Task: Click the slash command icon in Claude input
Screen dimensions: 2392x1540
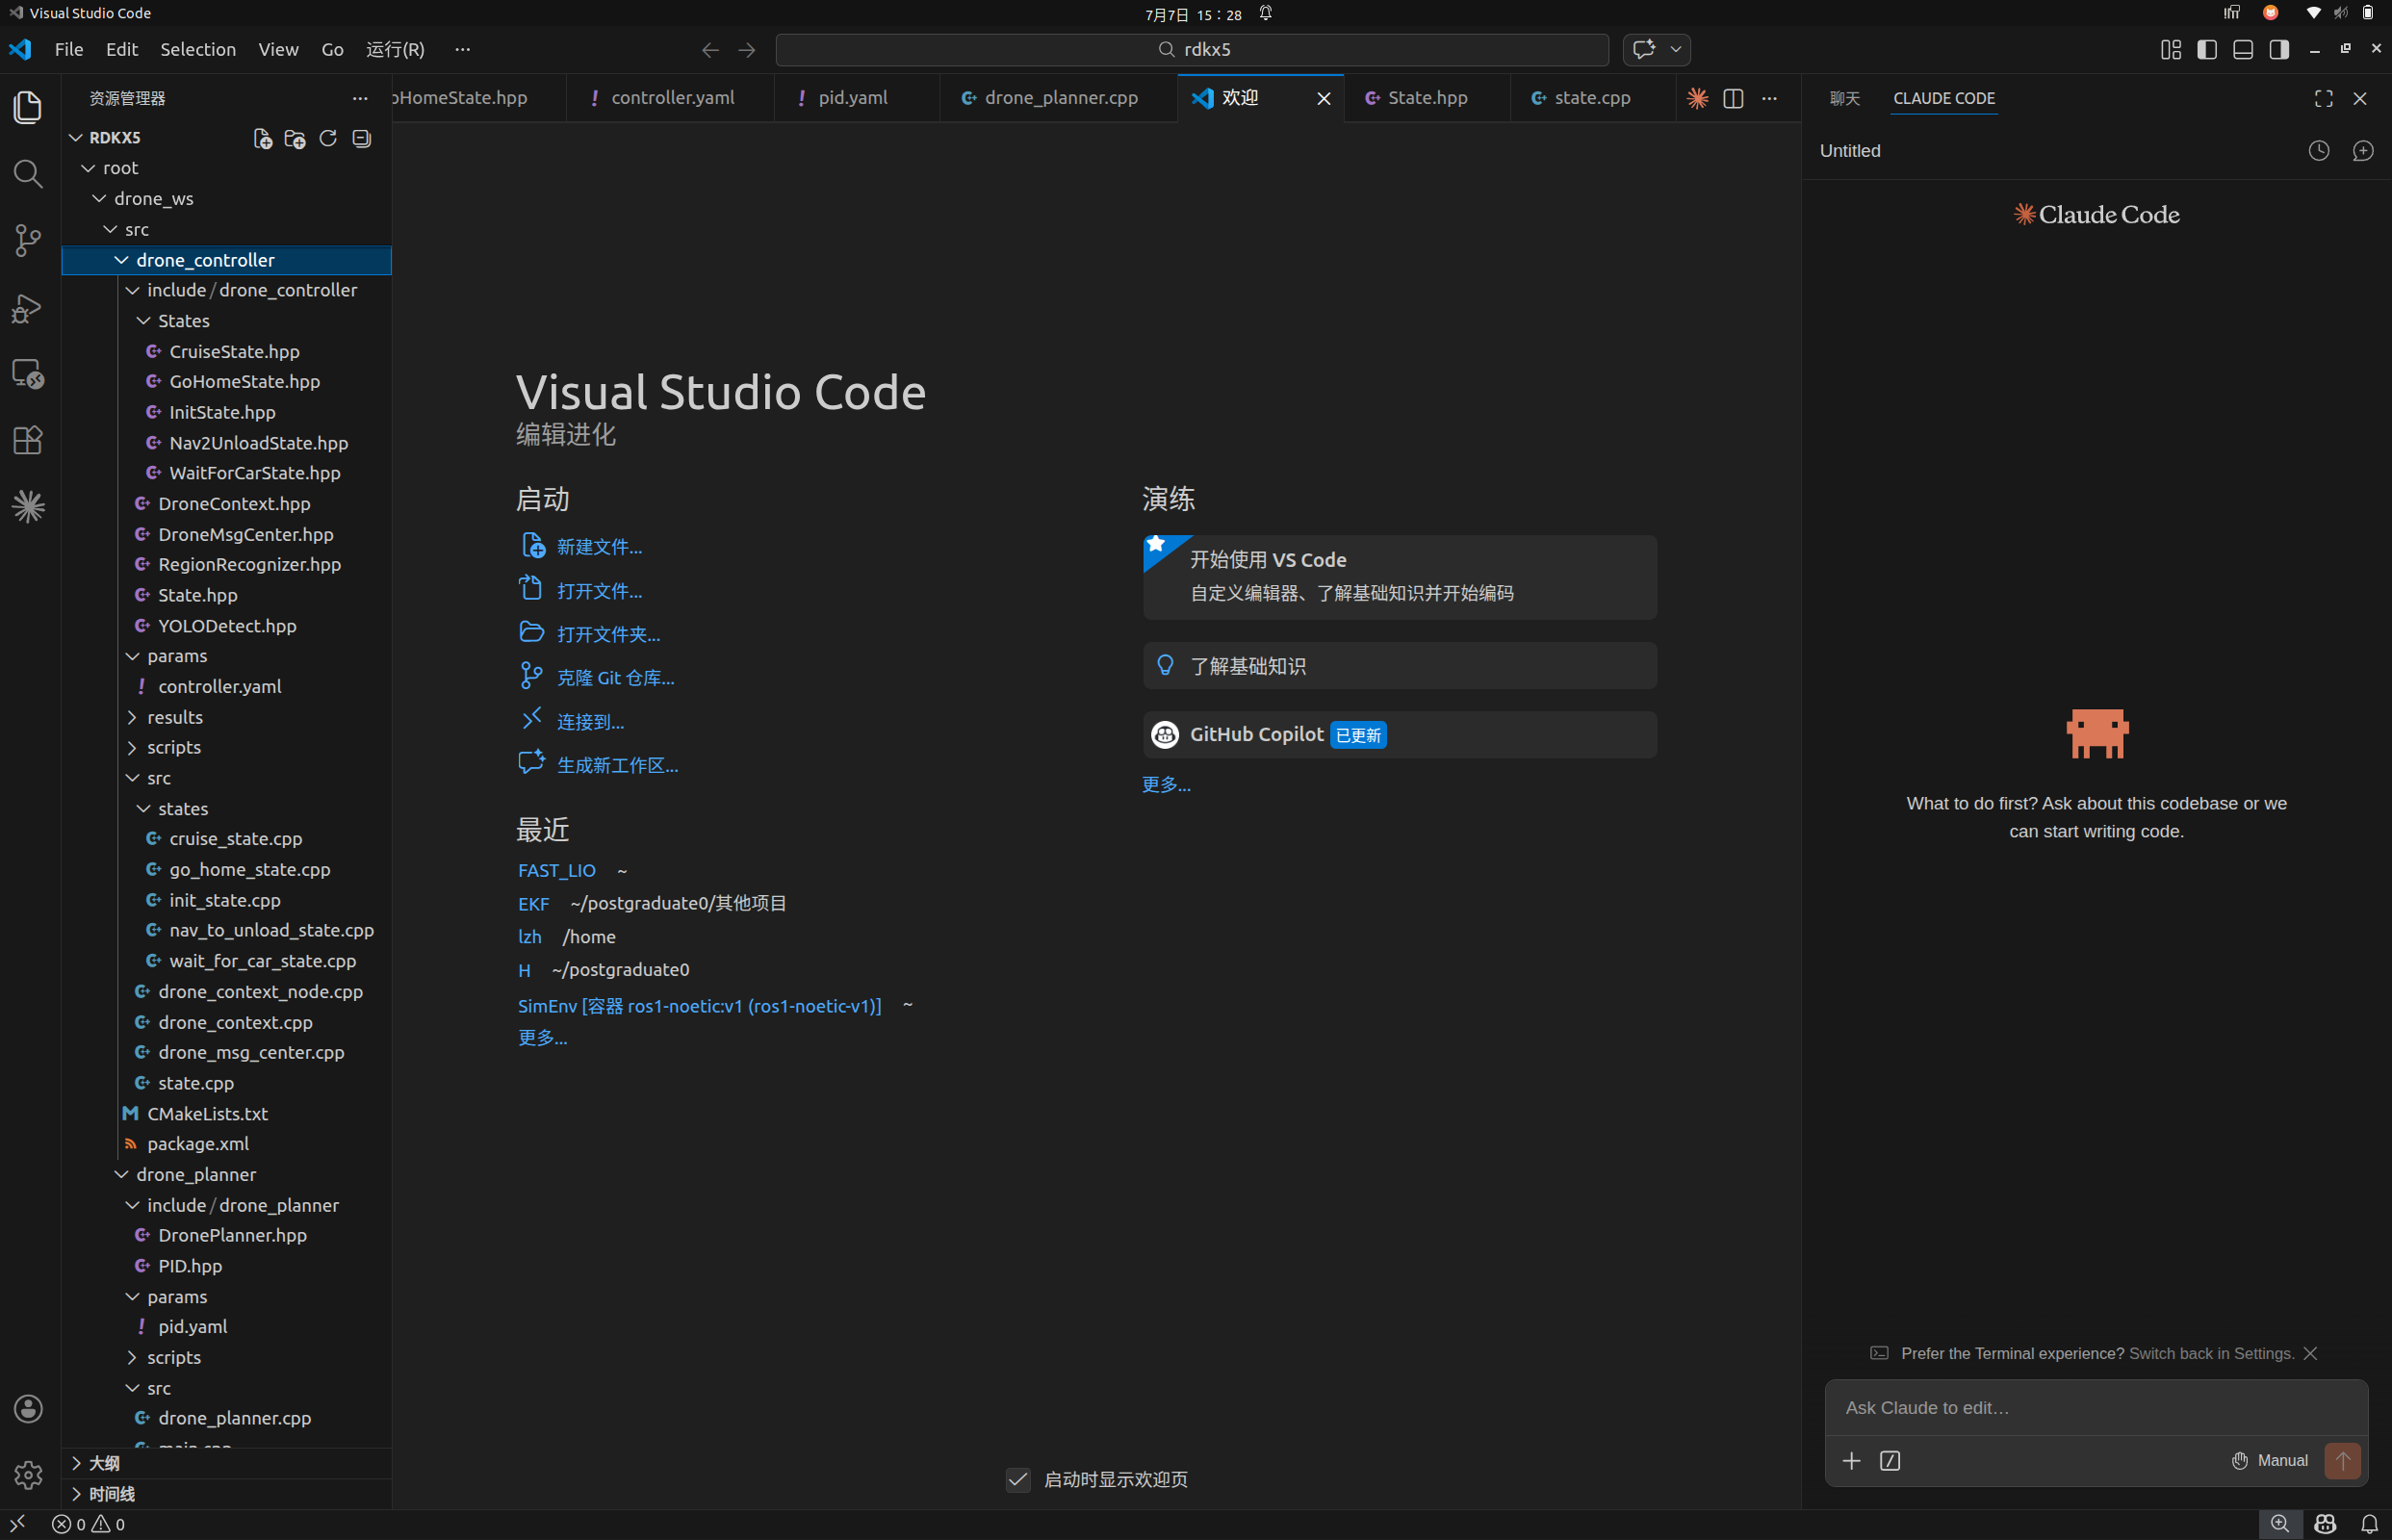Action: (x=1890, y=1461)
